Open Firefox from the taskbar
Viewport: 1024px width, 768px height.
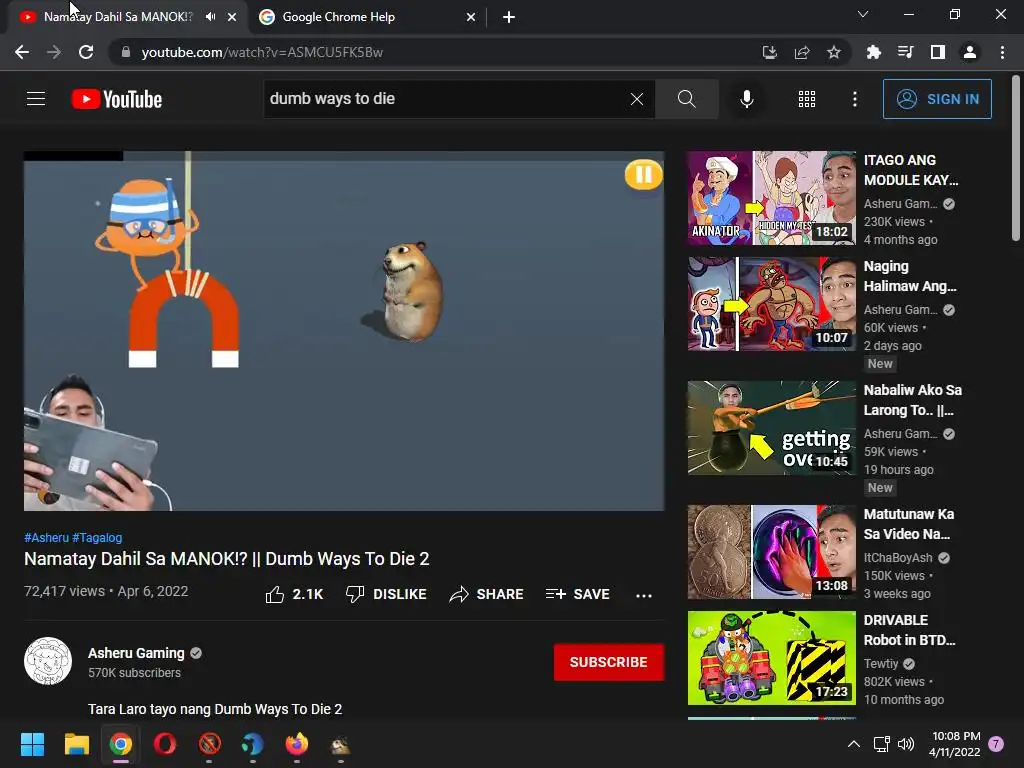click(297, 744)
